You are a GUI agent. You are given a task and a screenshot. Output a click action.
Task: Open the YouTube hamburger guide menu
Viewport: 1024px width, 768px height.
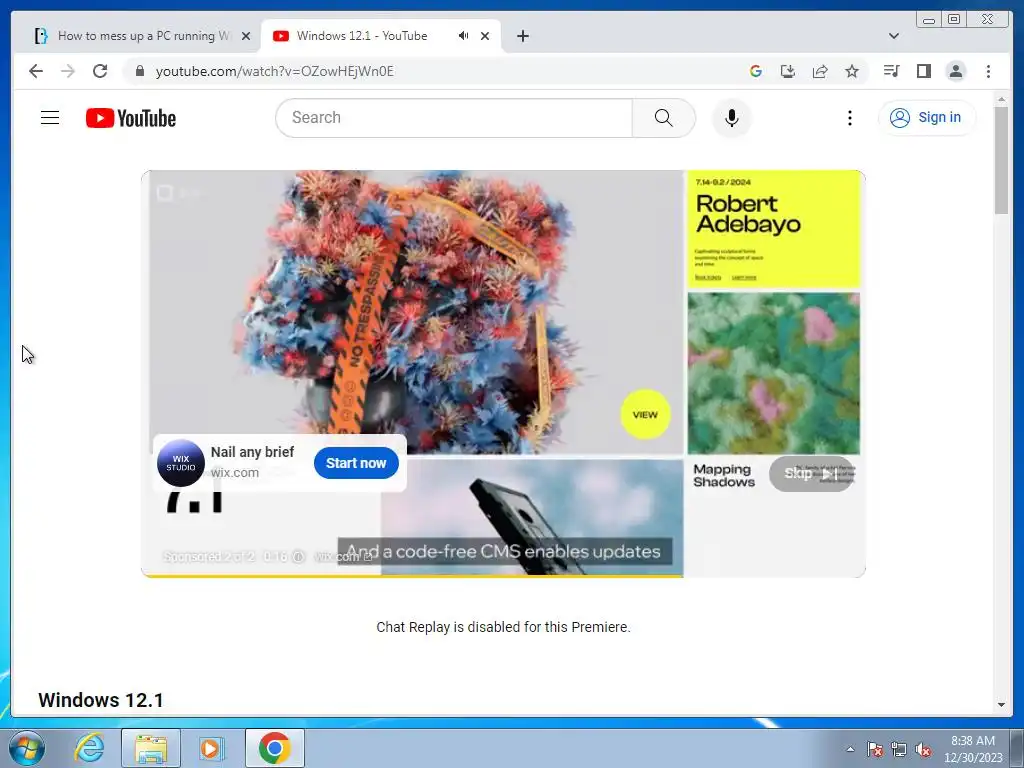[x=50, y=118]
